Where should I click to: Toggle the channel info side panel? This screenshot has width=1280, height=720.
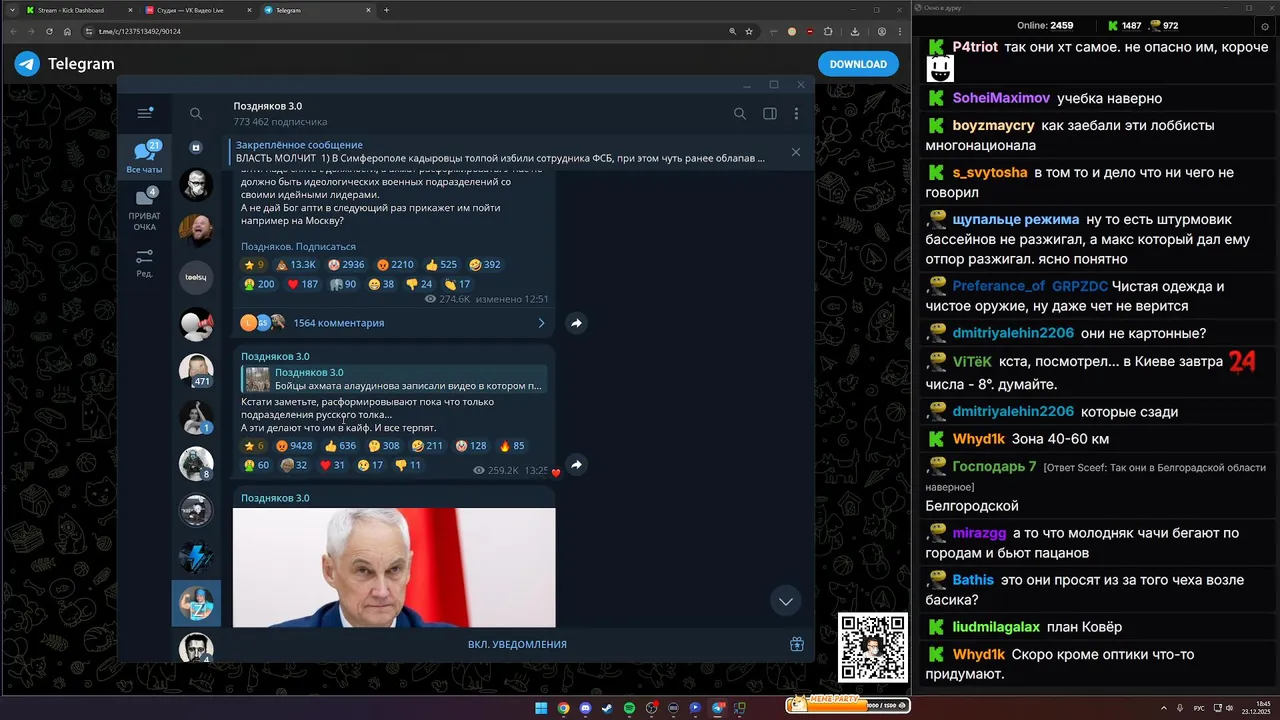click(770, 114)
